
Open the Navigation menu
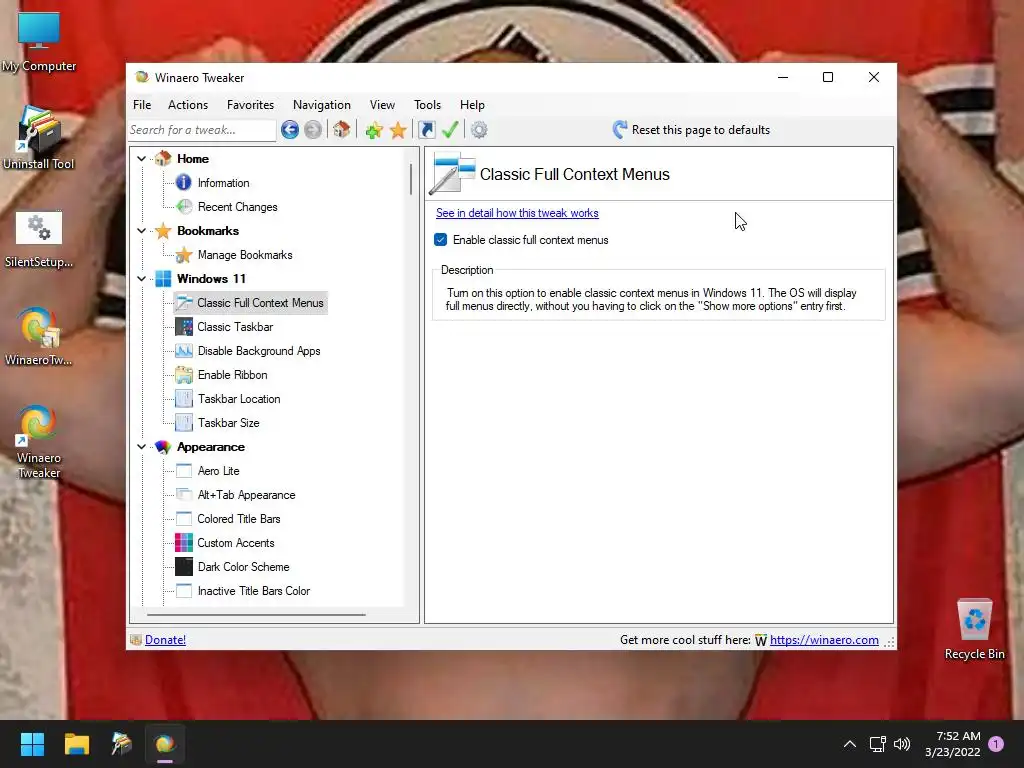tap(321, 104)
